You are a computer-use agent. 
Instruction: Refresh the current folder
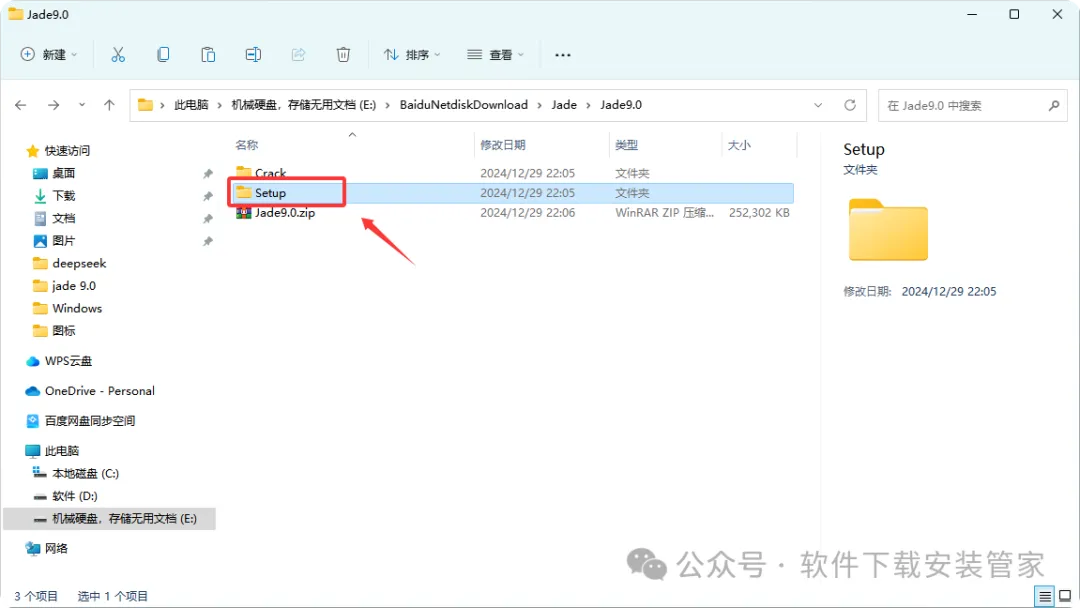[x=850, y=105]
